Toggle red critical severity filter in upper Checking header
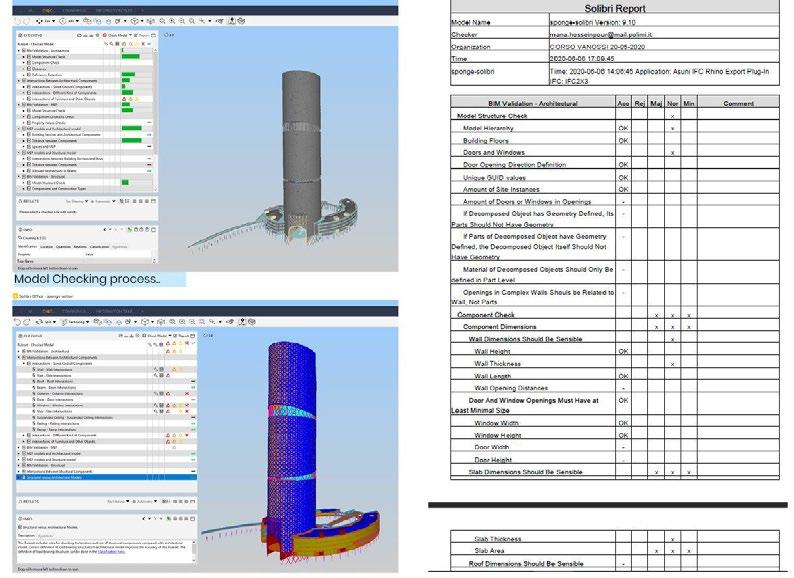This screenshot has height=578, width=794. [x=124, y=44]
